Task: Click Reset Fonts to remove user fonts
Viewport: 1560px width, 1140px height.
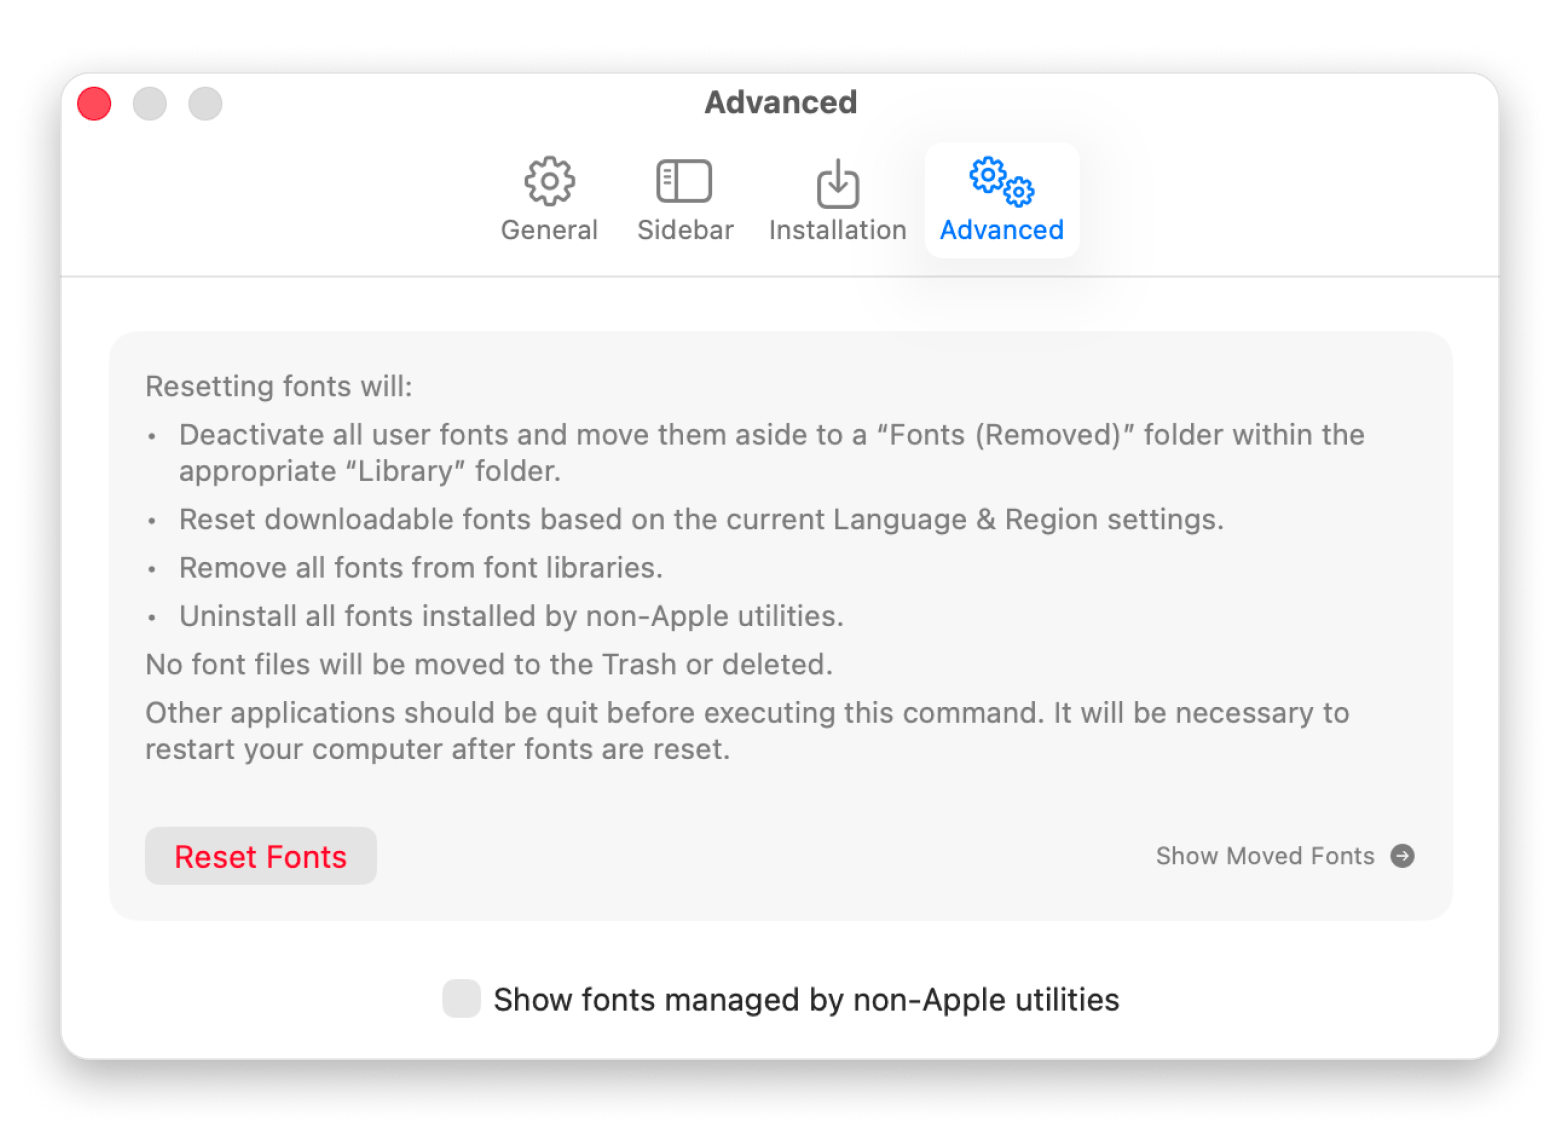Action: coord(260,856)
